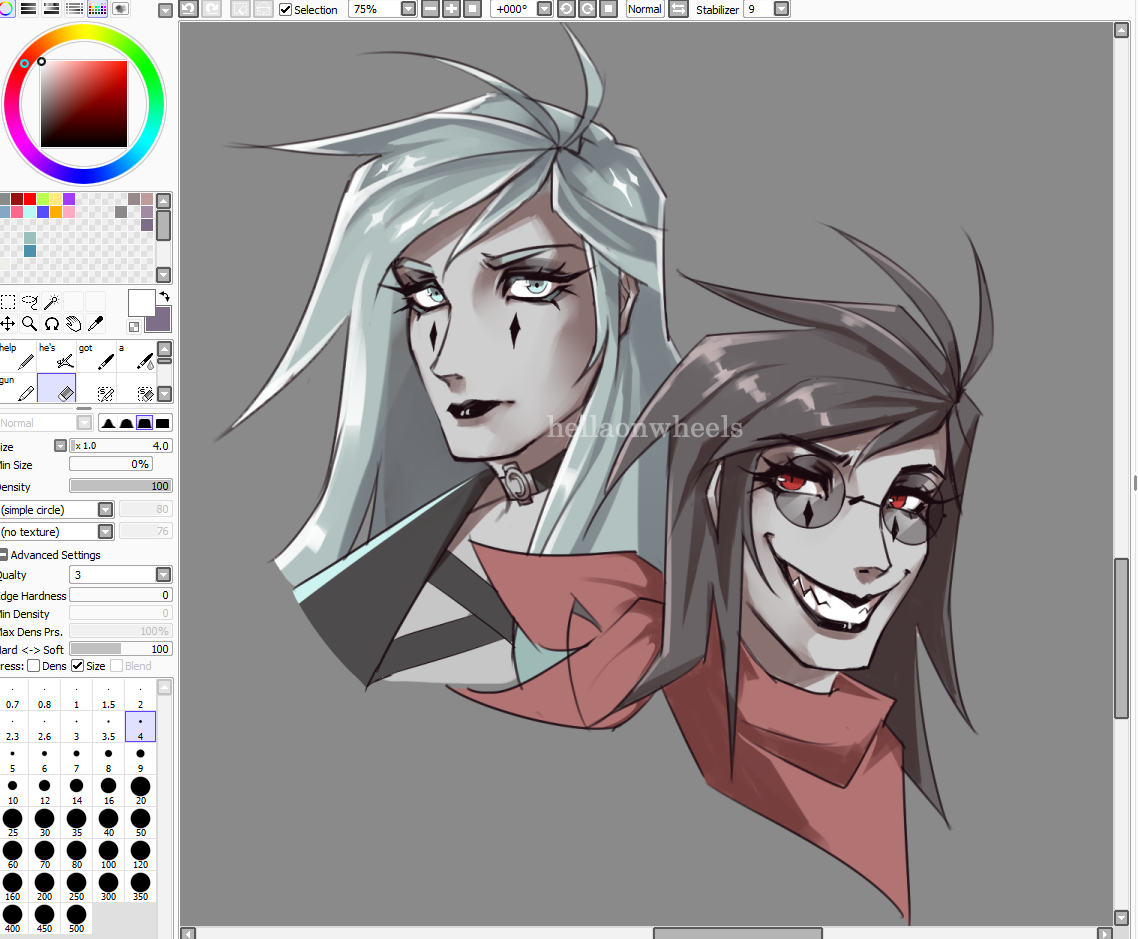Screen dimensions: 1138x939
Task: Click the Undo arrow in toolbar
Action: coord(188,9)
